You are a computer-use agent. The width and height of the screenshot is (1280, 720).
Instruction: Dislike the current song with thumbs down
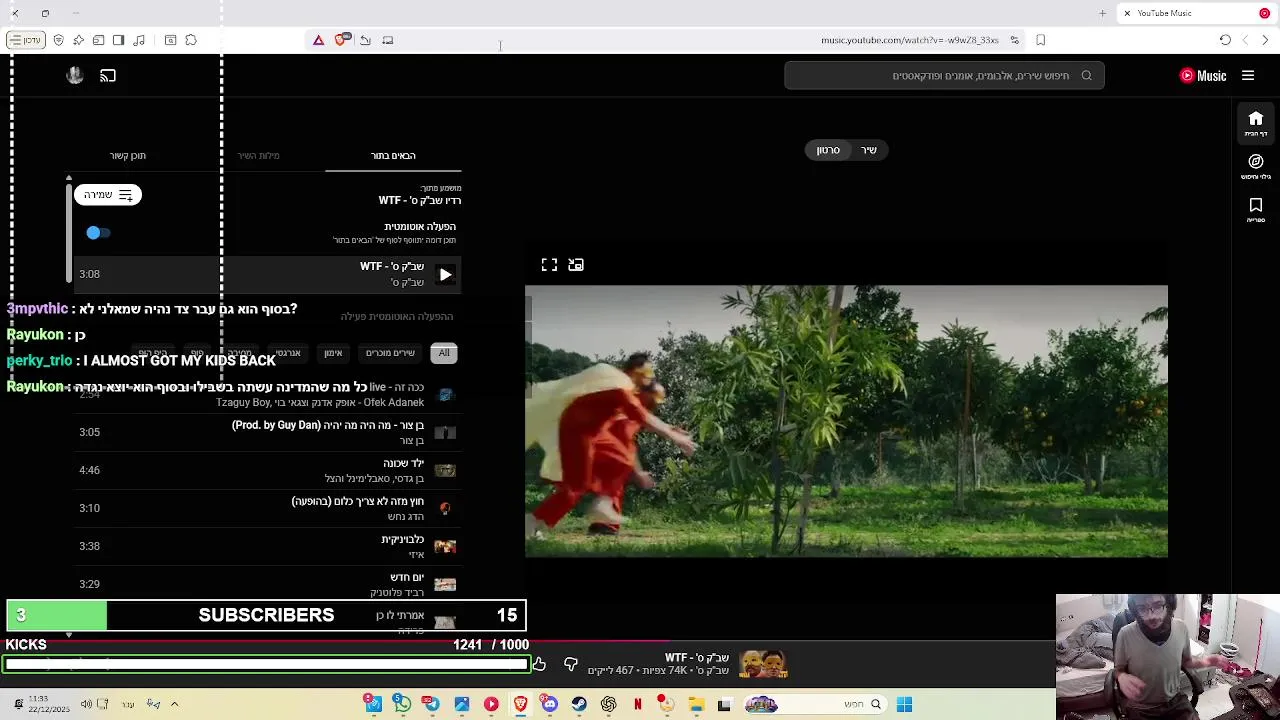point(571,664)
